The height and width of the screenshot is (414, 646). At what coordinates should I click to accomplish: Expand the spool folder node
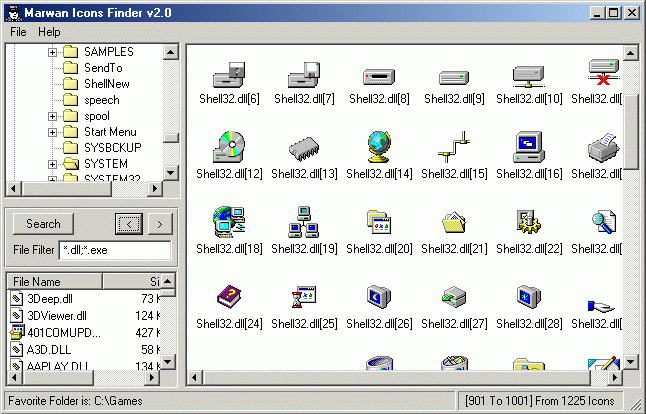click(x=52, y=117)
